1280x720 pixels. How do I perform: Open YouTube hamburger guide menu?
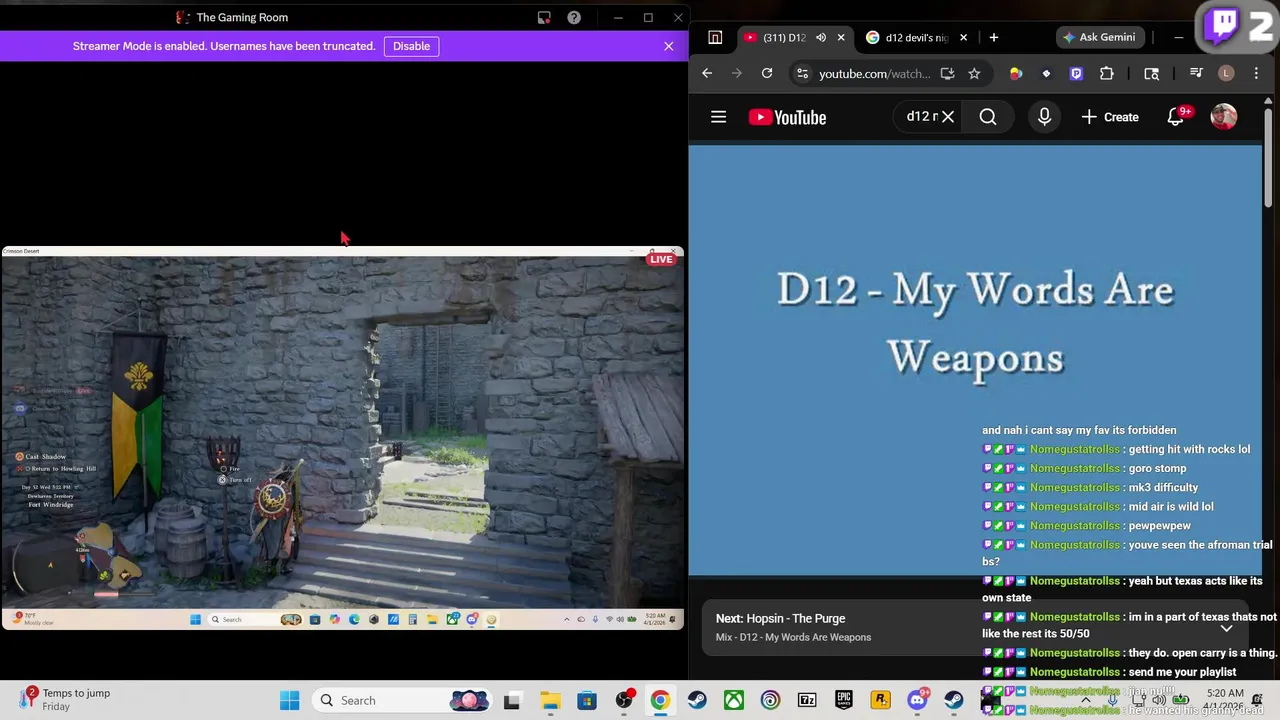tap(718, 117)
